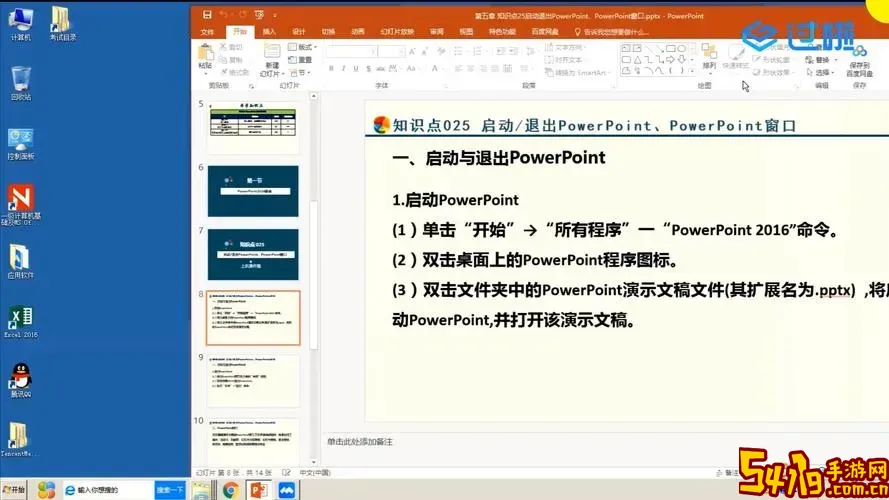Click the bullet list icon
Screen dimensions: 889x500
coord(459,52)
